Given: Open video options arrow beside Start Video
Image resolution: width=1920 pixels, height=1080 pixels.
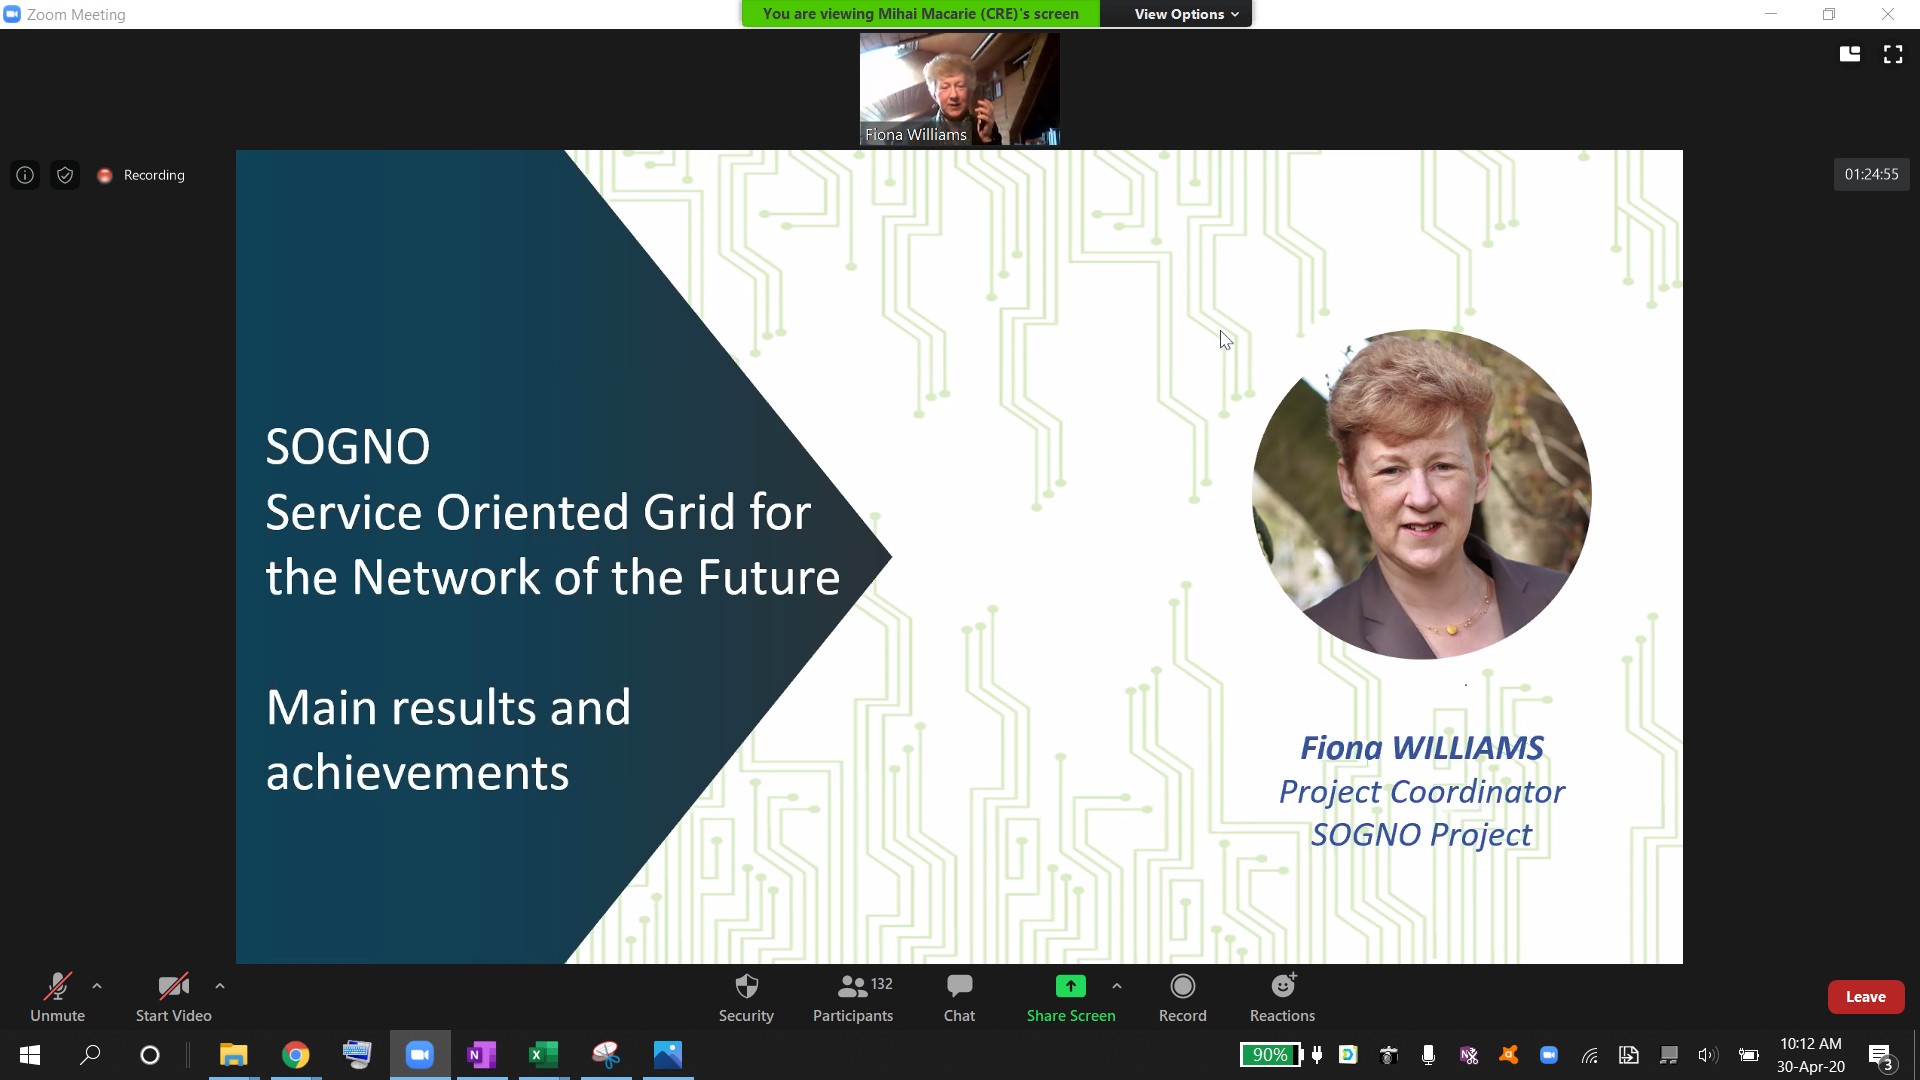Looking at the screenshot, I should [220, 986].
